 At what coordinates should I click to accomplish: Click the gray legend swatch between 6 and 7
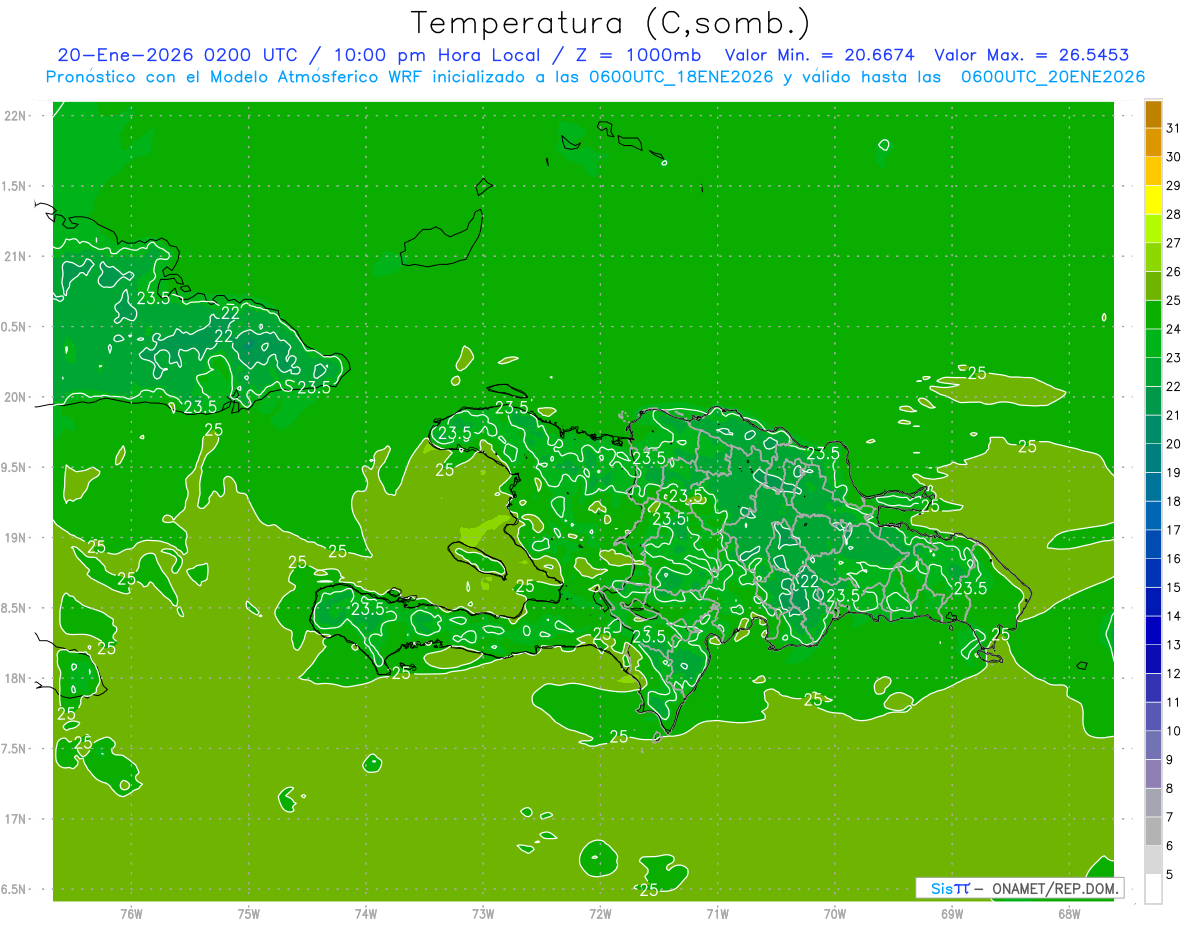(1153, 832)
